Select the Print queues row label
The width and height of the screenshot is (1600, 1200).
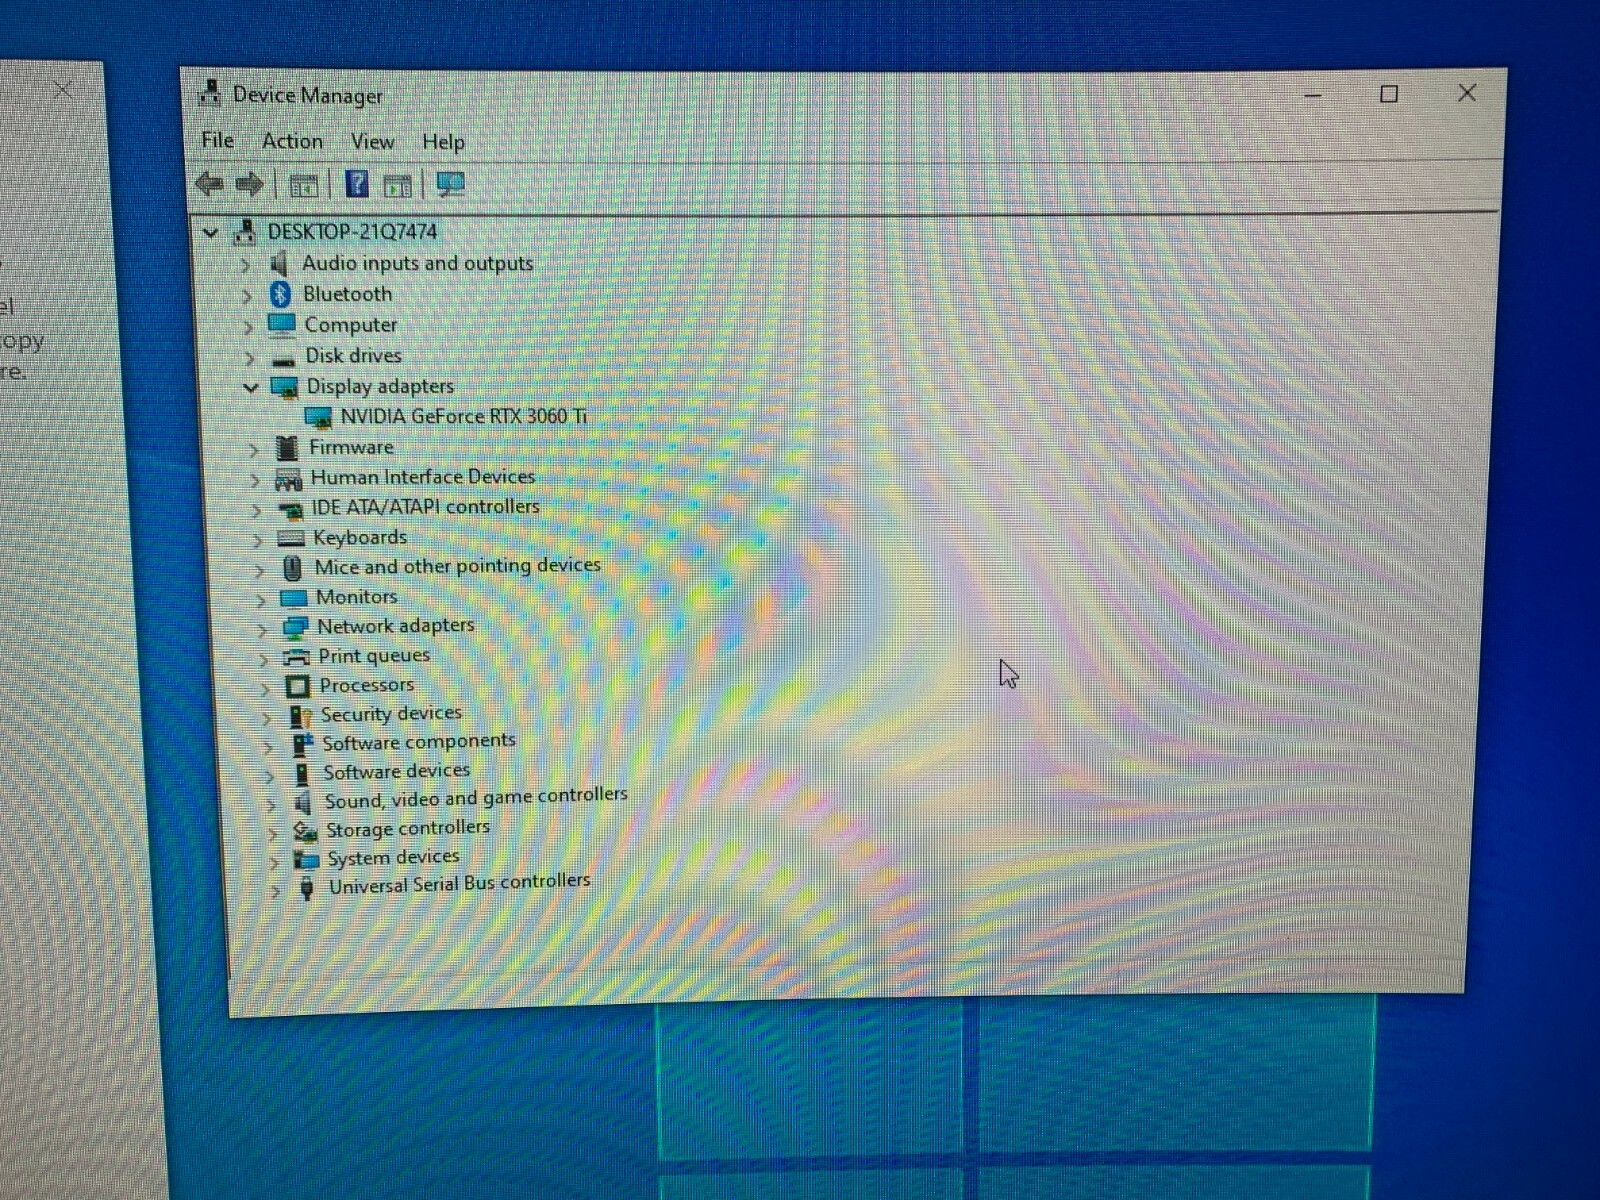[x=374, y=656]
